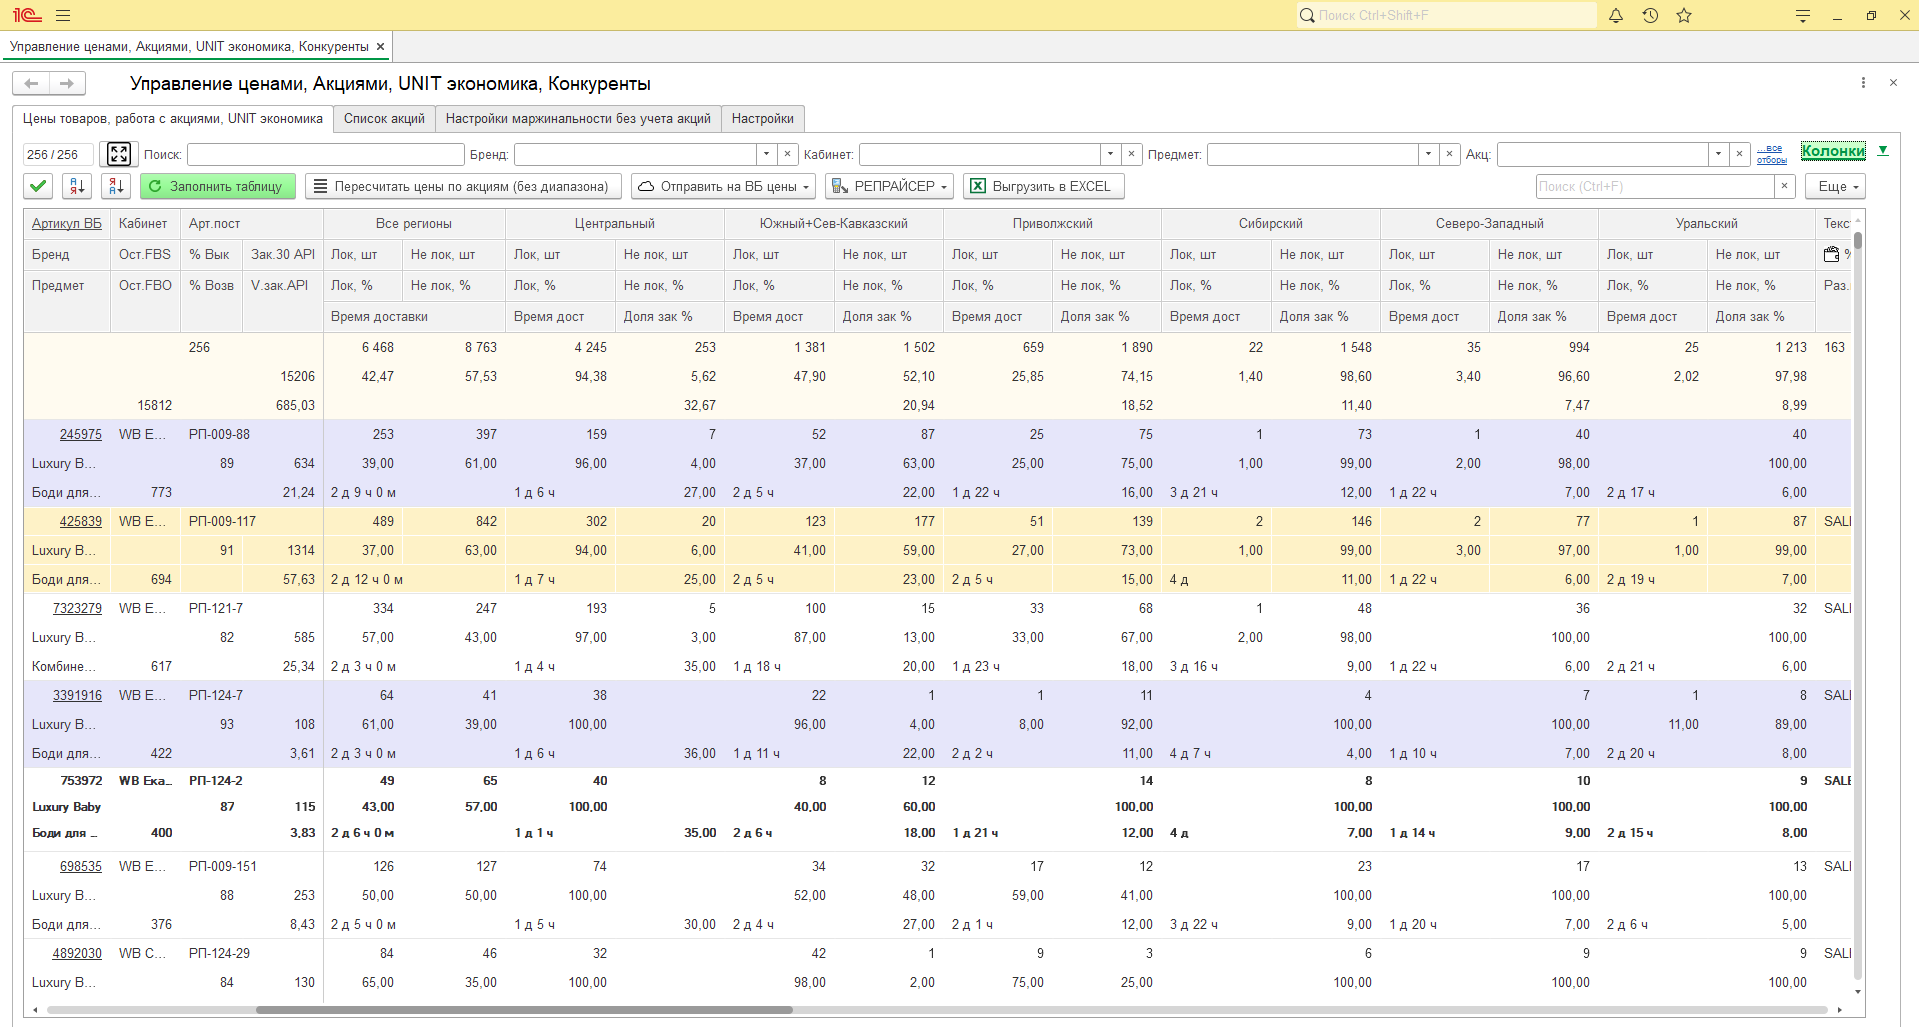Click the Ост.FBS column header

click(x=145, y=255)
